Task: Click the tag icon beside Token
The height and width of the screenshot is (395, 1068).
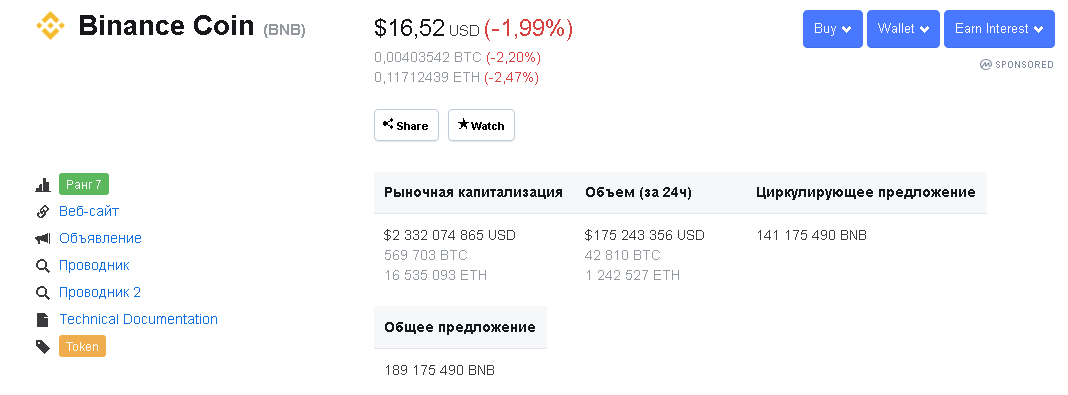Action: coord(43,347)
